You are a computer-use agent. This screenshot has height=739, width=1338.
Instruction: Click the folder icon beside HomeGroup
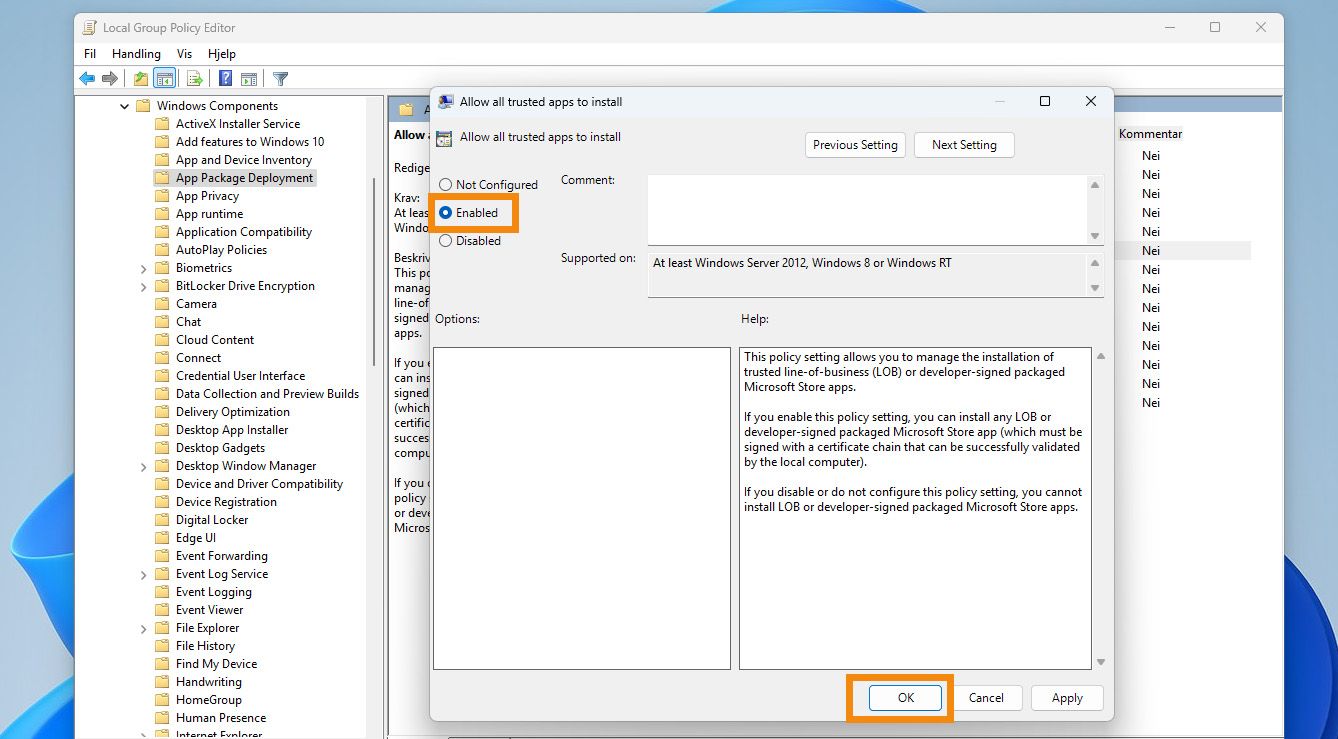[x=162, y=700]
